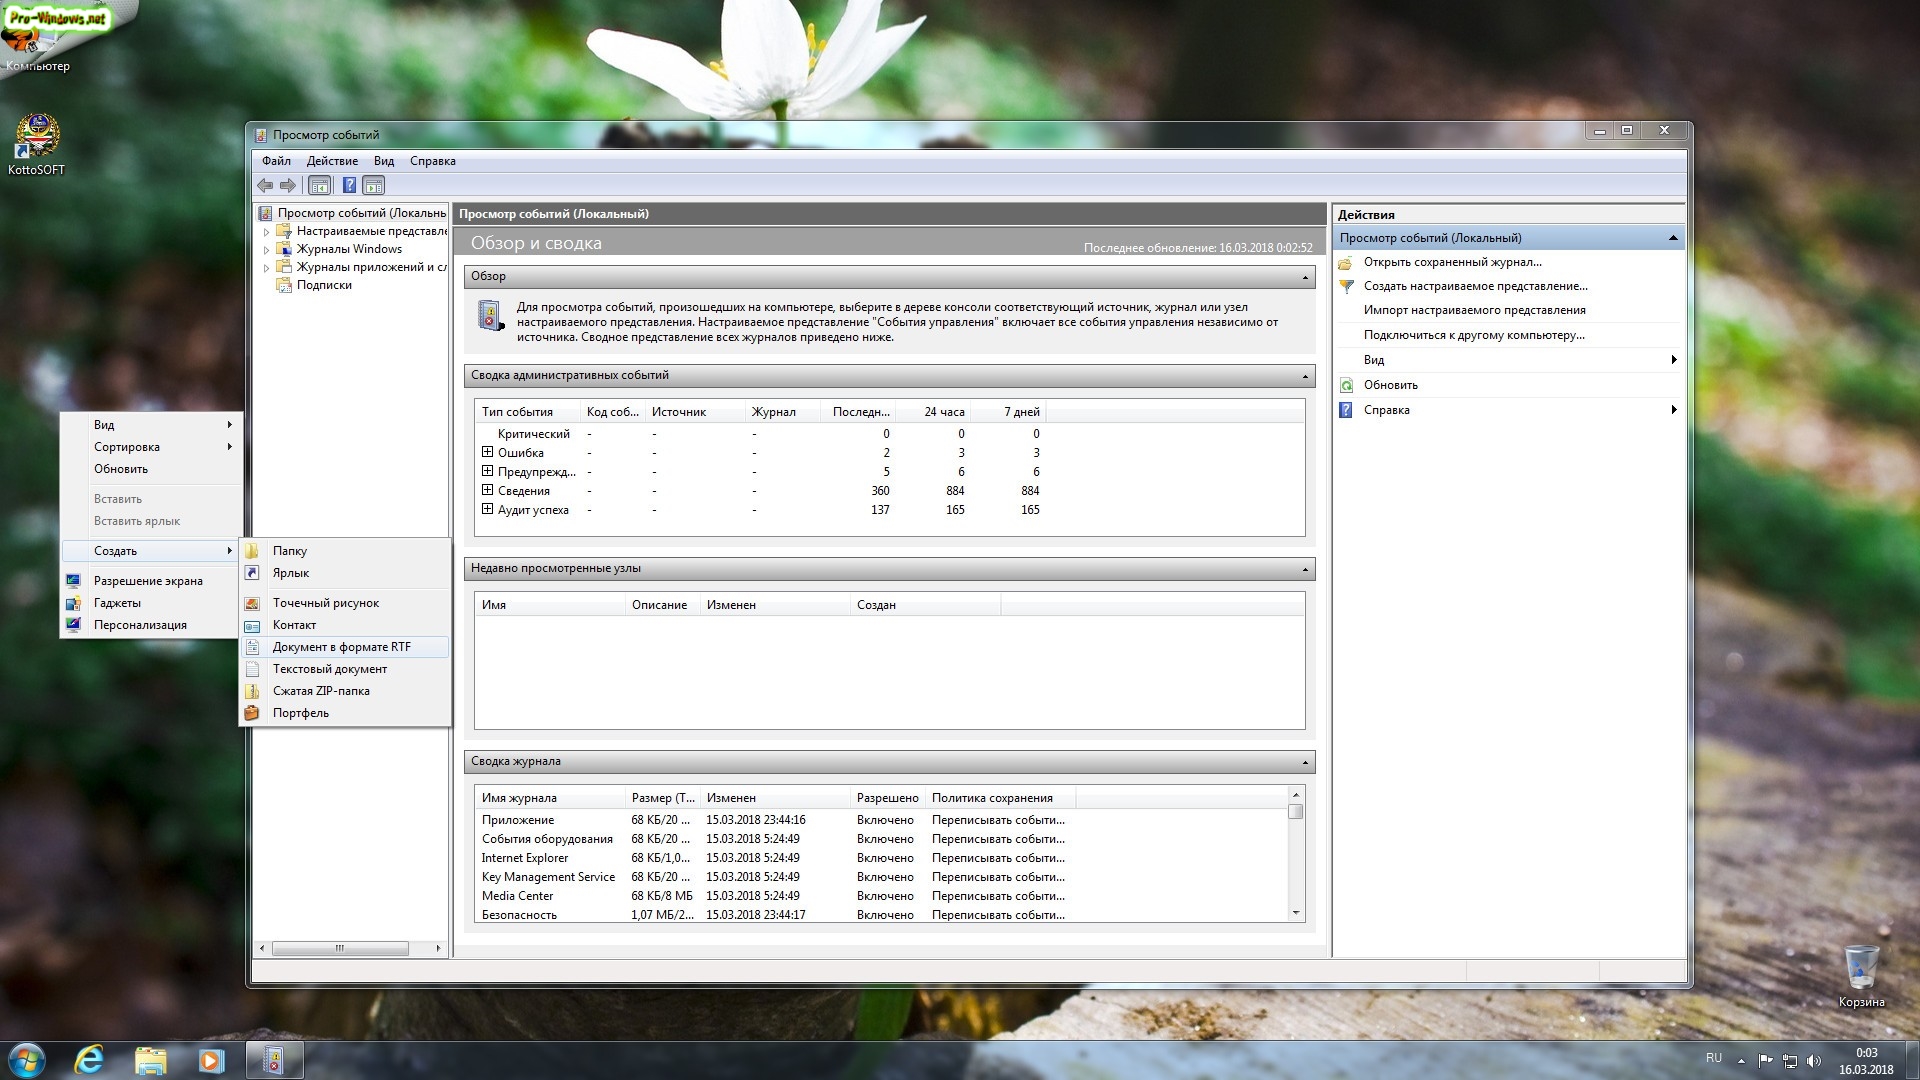Choose Персонализация in the context menu
Screen dimensions: 1920x1080
140,625
